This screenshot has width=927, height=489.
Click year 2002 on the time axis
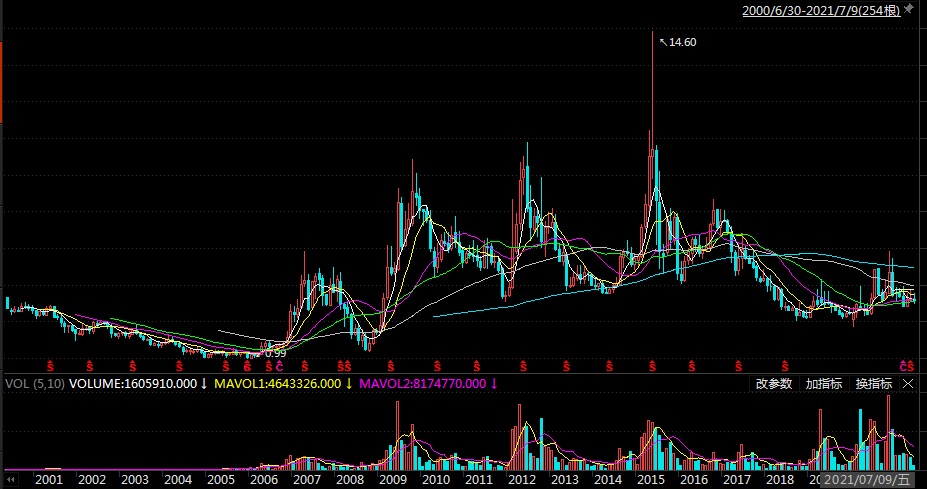92,480
